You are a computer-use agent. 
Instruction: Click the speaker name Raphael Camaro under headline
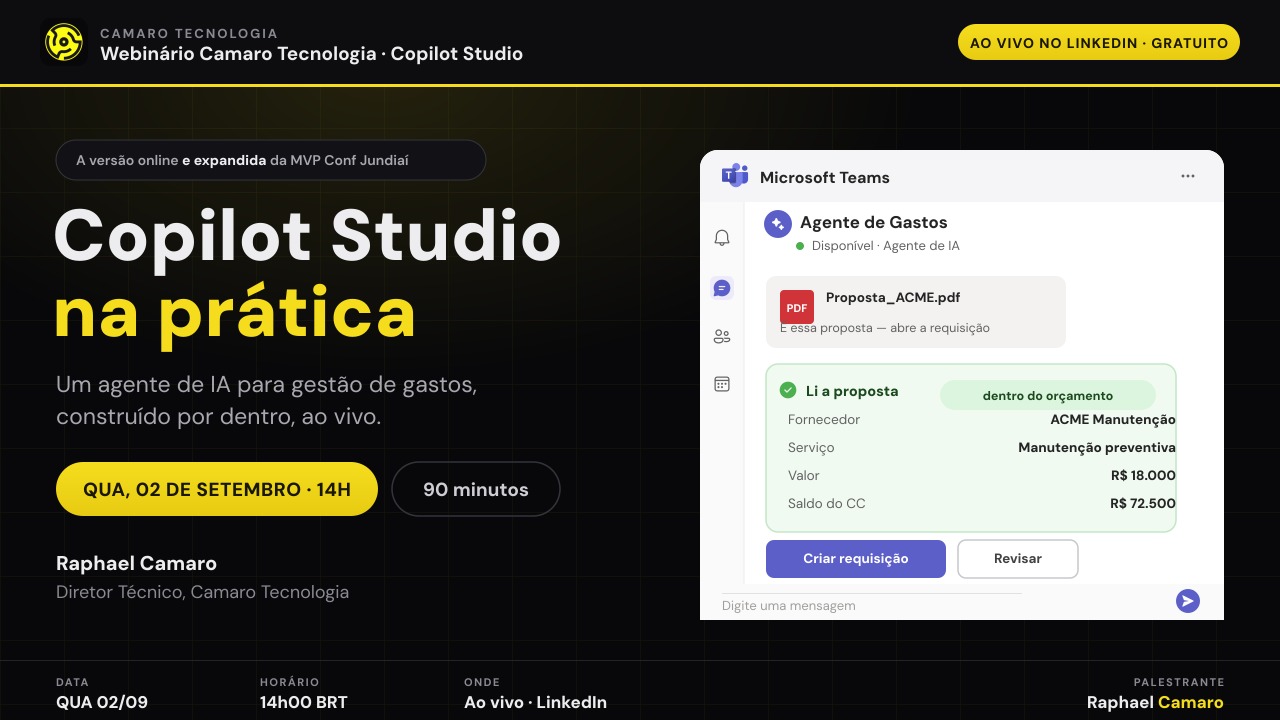[136, 563]
